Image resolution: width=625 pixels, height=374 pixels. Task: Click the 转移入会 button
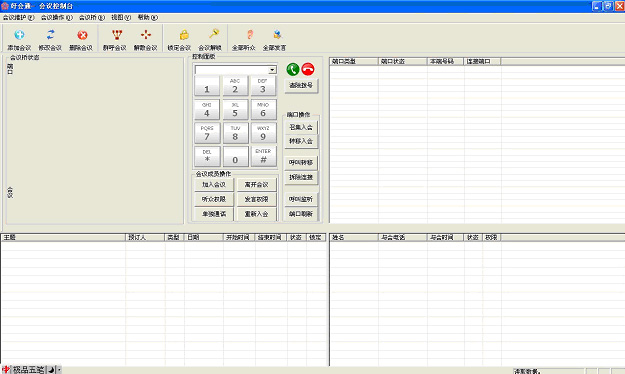[x=301, y=142]
